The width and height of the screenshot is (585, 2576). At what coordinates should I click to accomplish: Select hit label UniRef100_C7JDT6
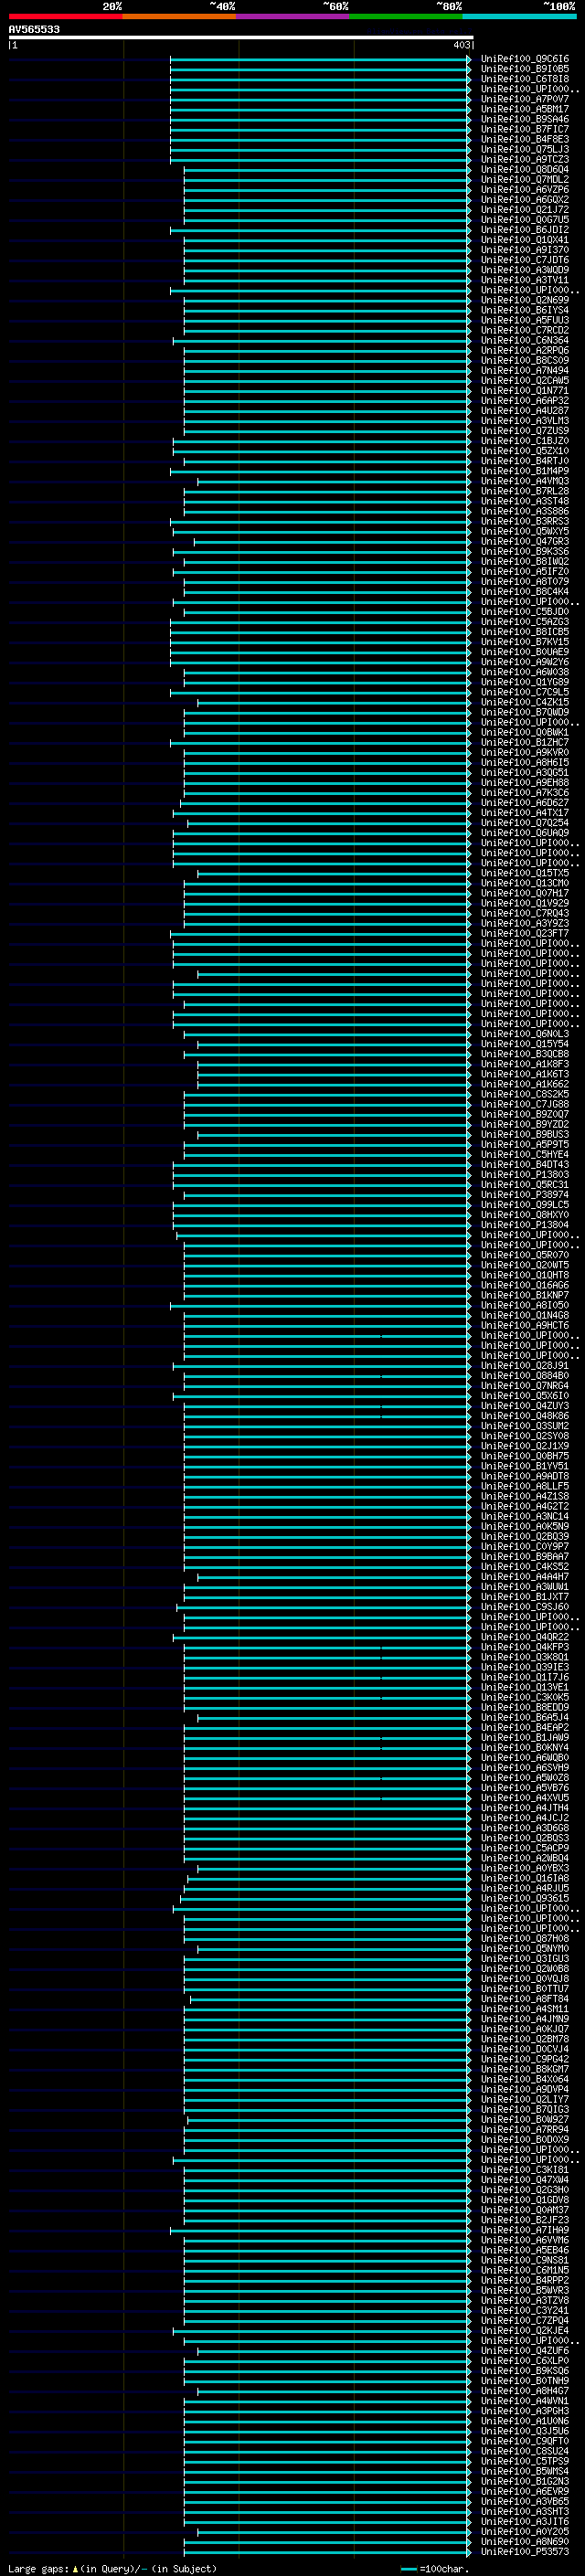525,260
